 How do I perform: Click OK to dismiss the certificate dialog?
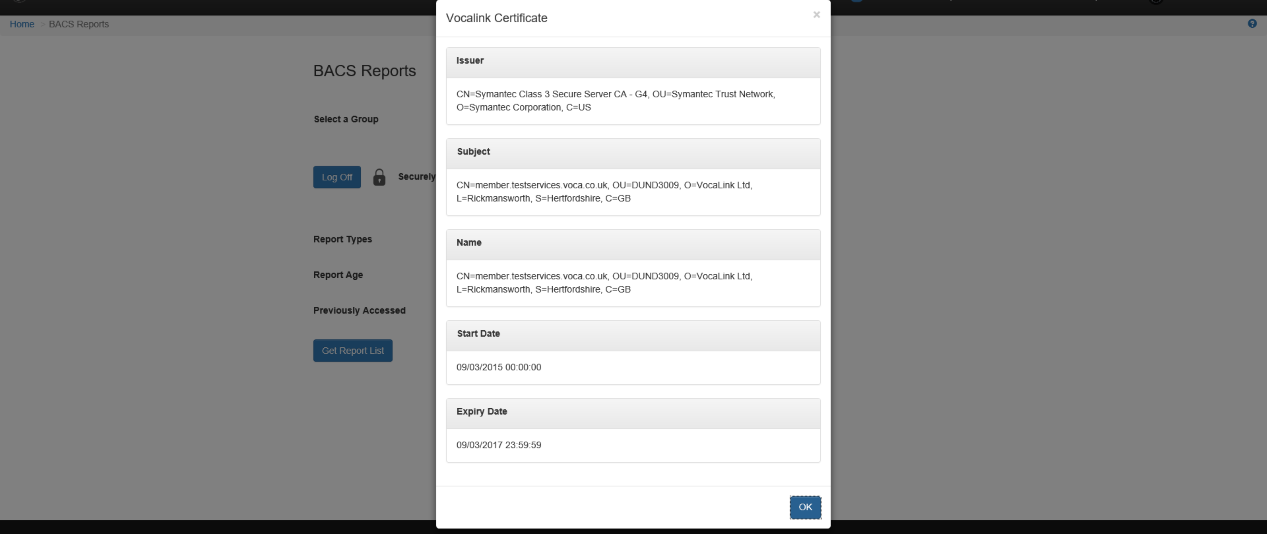pyautogui.click(x=805, y=507)
